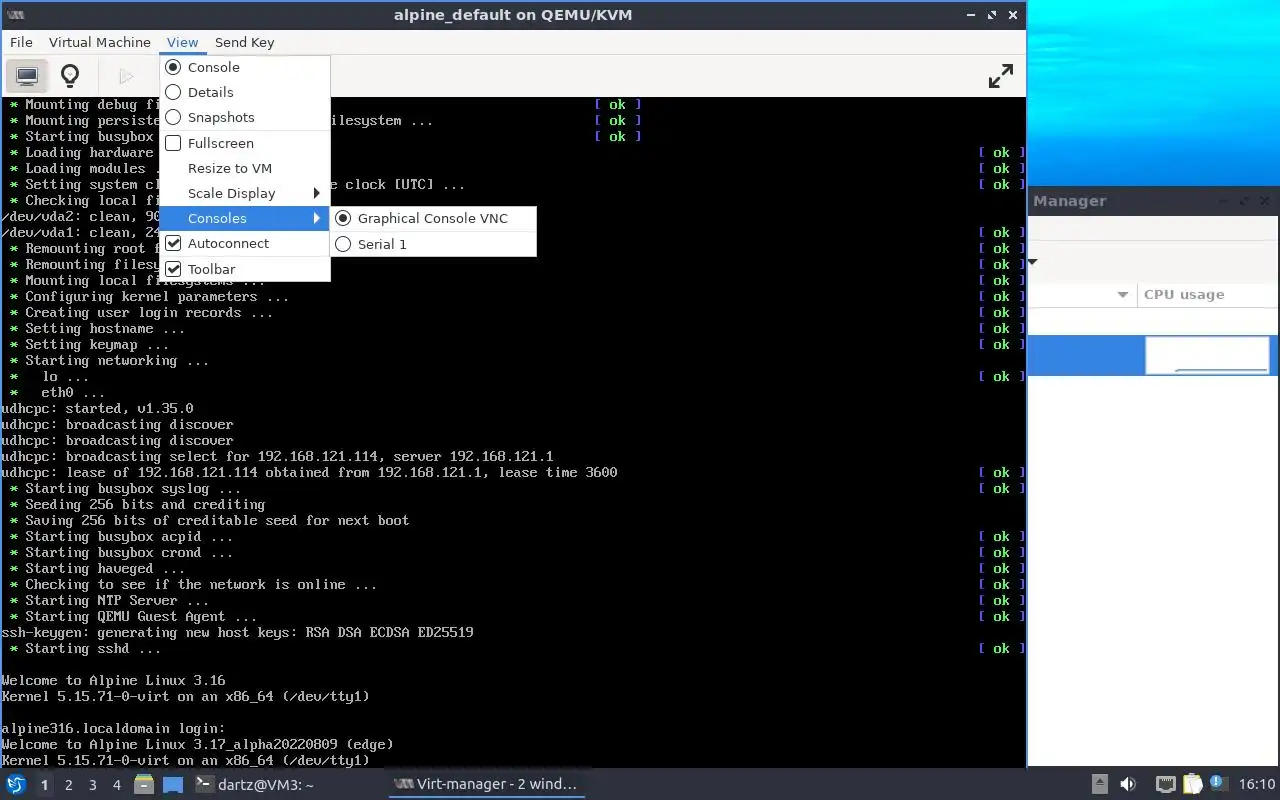Close the open View menu
Viewport: 1280px width, 800px height.
(183, 42)
